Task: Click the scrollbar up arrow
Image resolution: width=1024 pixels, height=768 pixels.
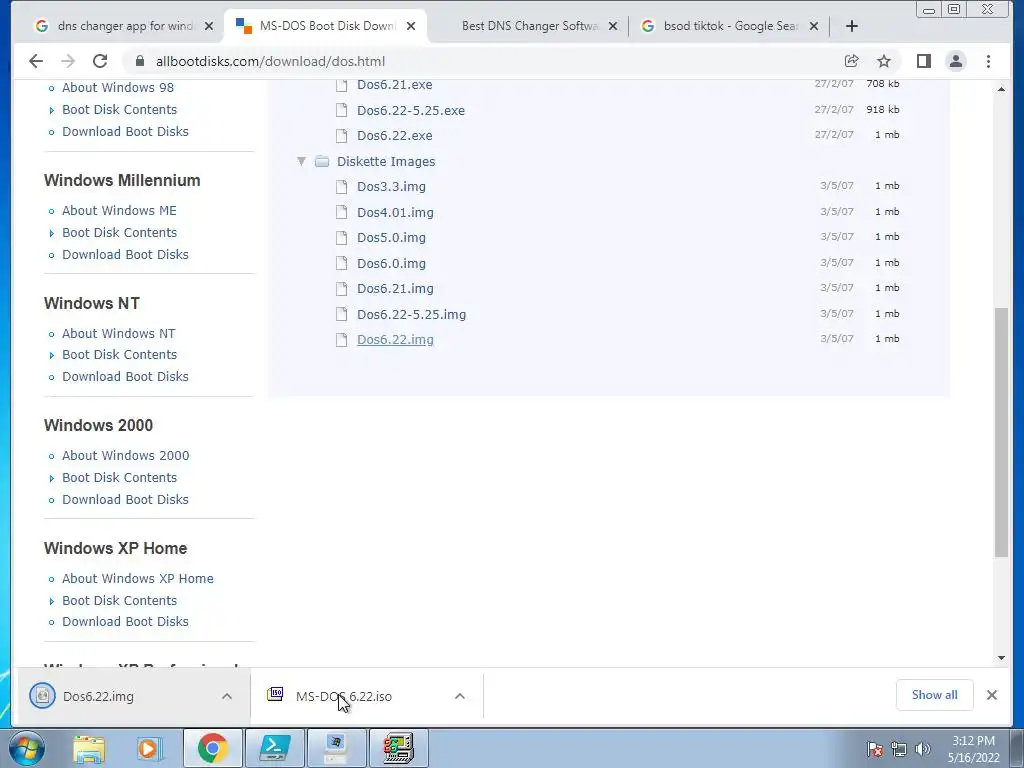Action: [x=1001, y=89]
